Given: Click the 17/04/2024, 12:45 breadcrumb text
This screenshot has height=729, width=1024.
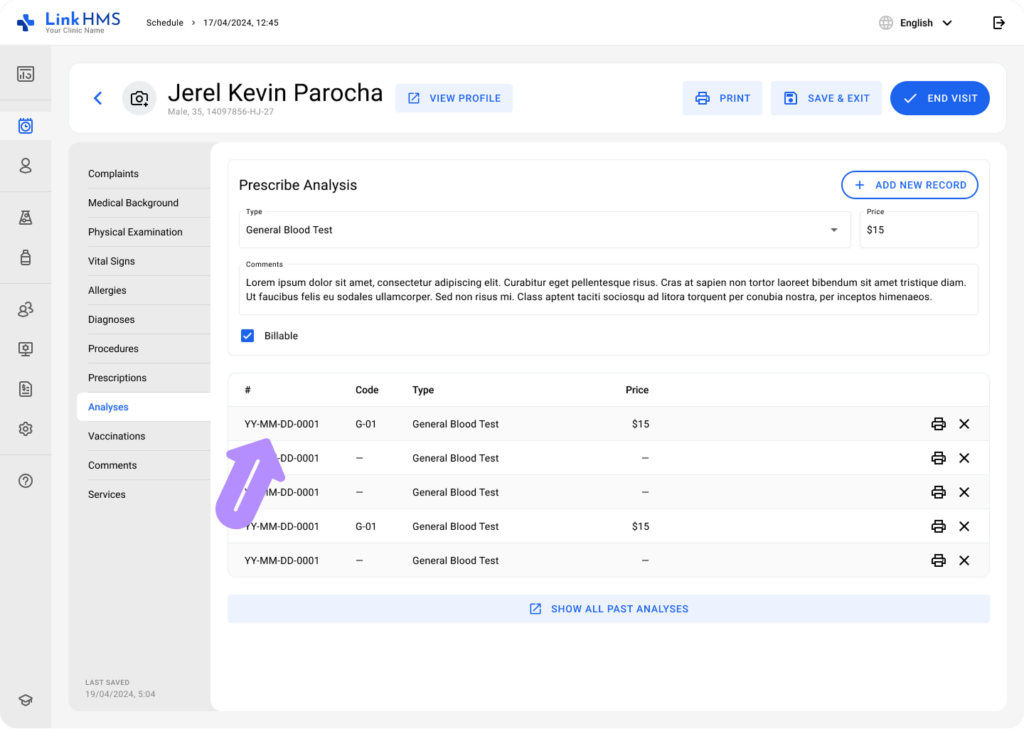Looking at the screenshot, I should (x=241, y=23).
